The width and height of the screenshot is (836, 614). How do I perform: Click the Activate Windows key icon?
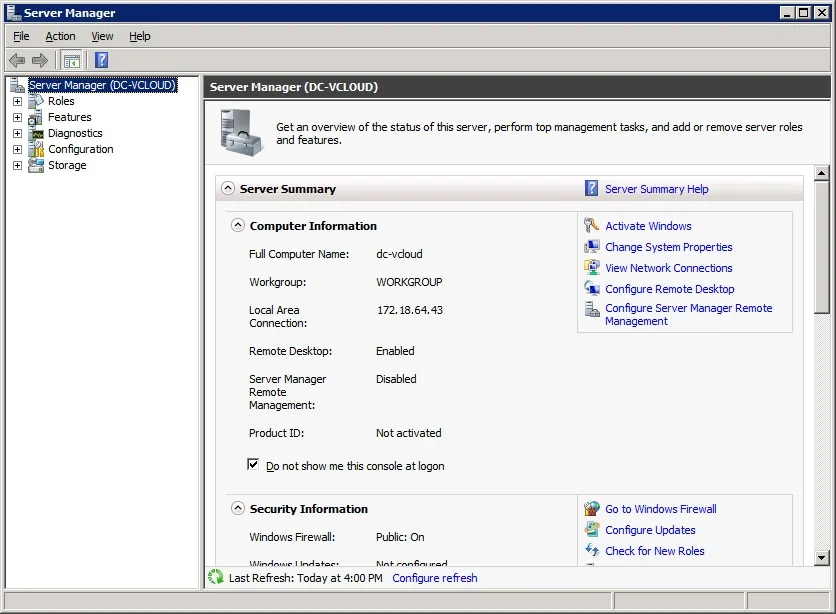coord(591,225)
